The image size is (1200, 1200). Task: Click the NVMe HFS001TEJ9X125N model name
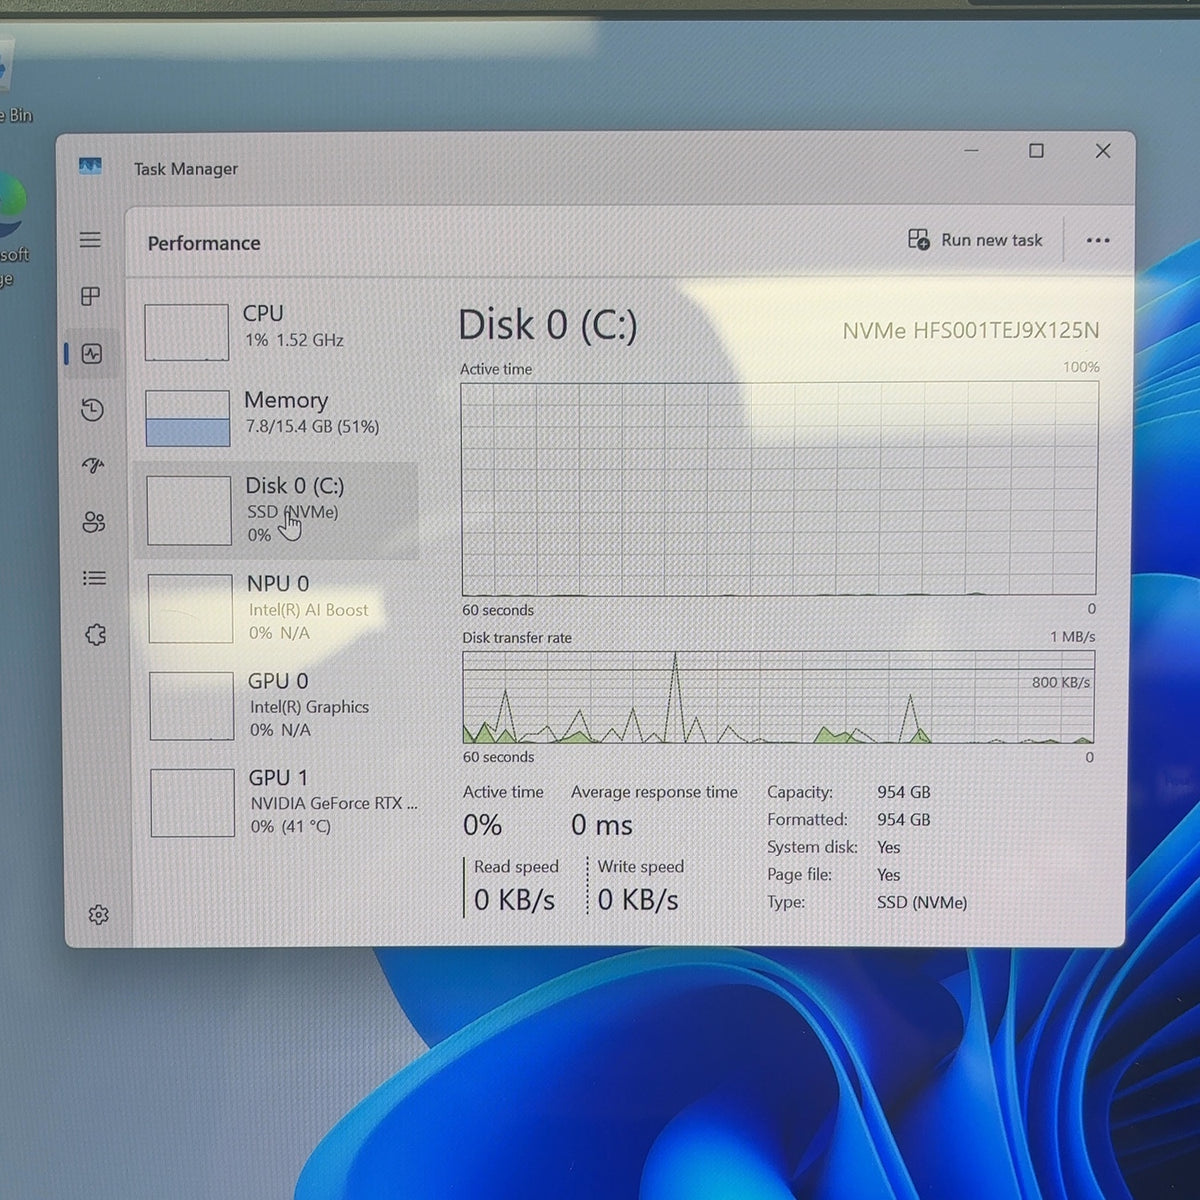(971, 330)
